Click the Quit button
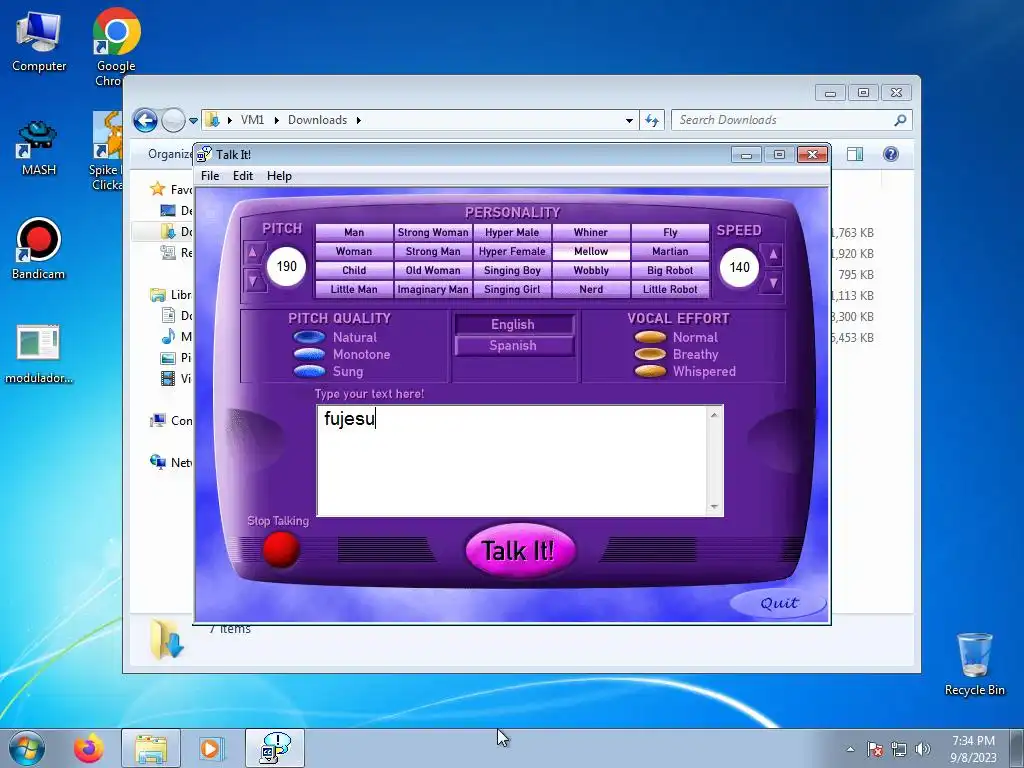Viewport: 1024px width, 768px height. (779, 603)
